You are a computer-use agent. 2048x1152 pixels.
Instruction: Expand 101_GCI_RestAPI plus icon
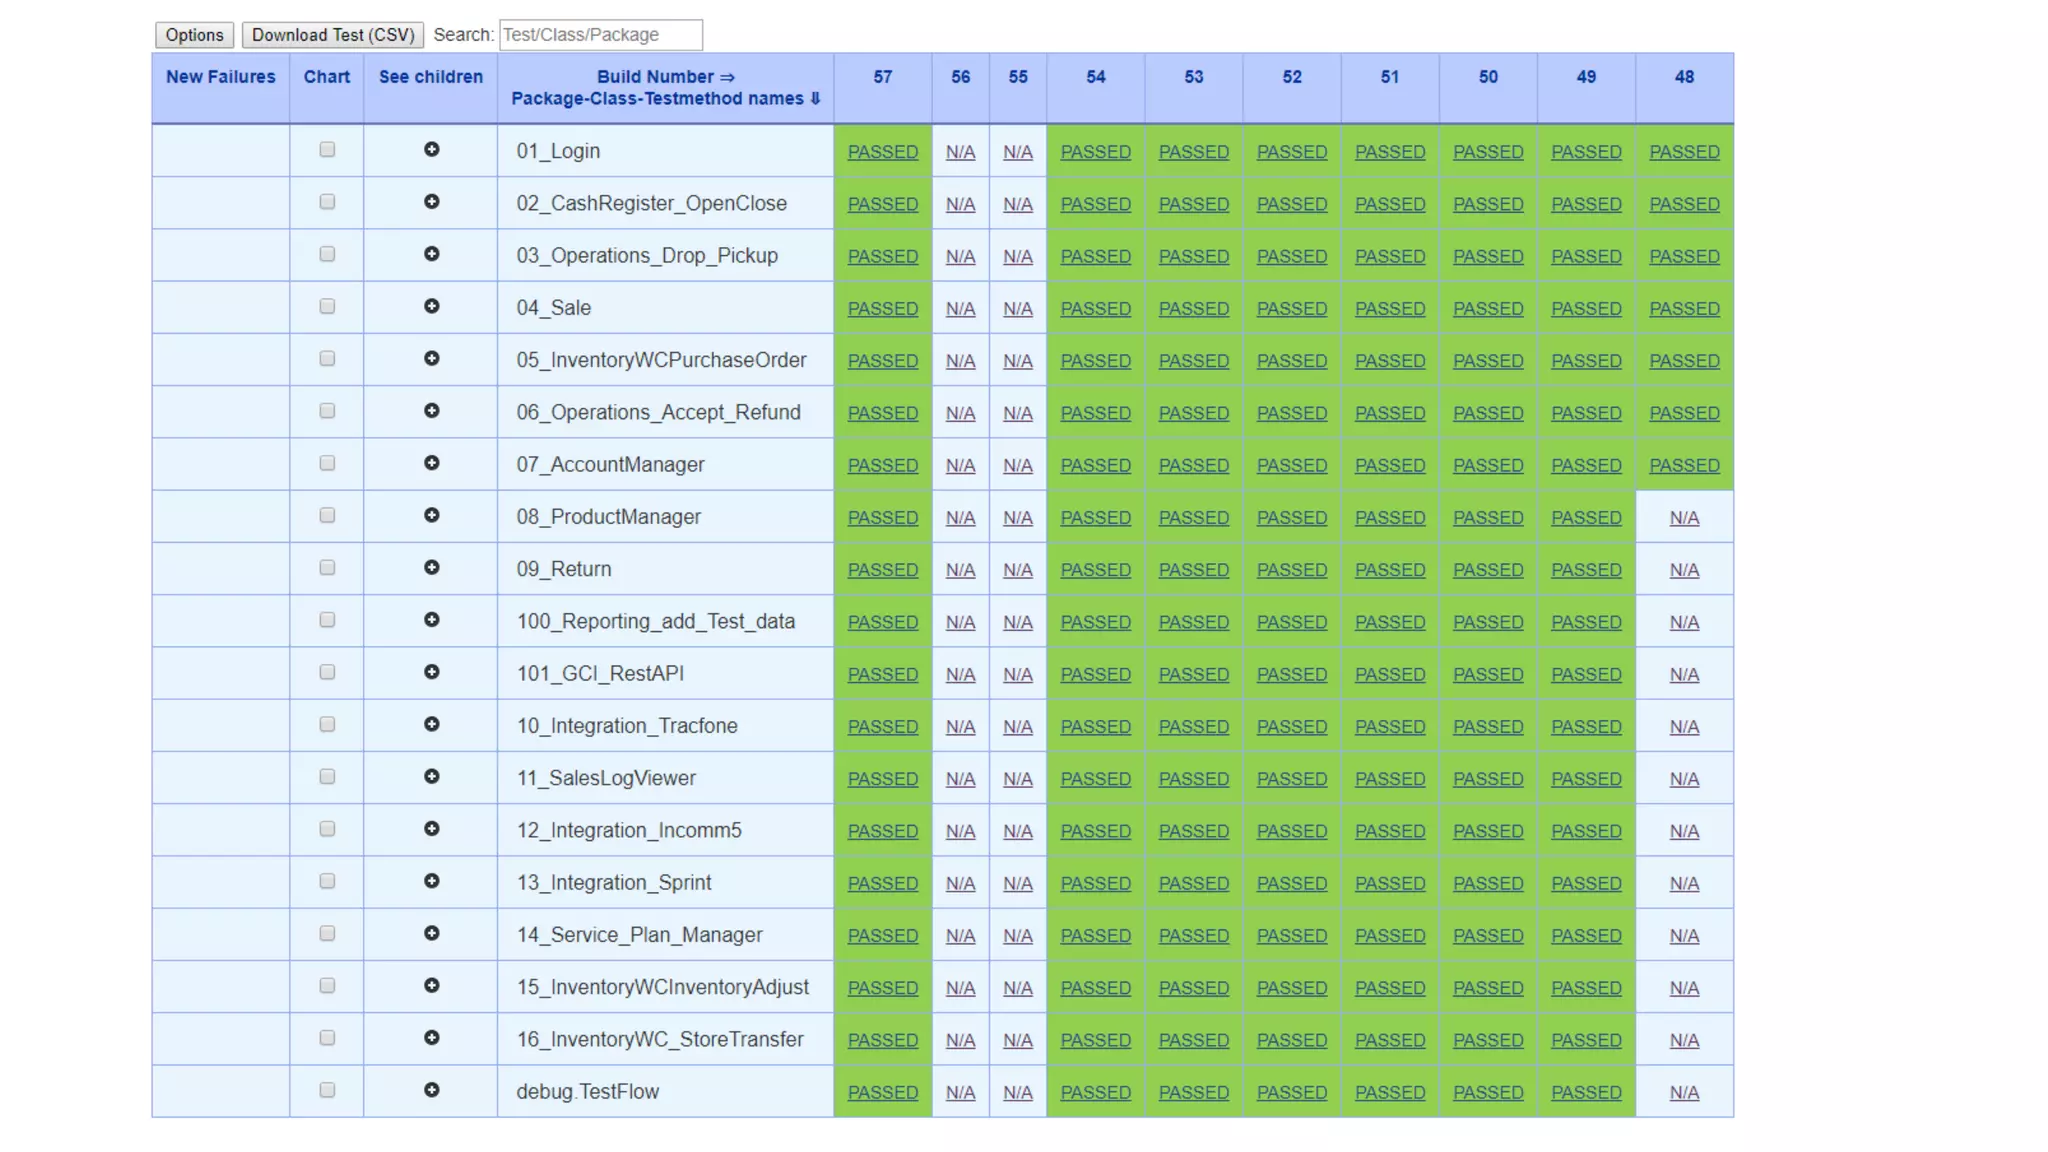tap(431, 672)
